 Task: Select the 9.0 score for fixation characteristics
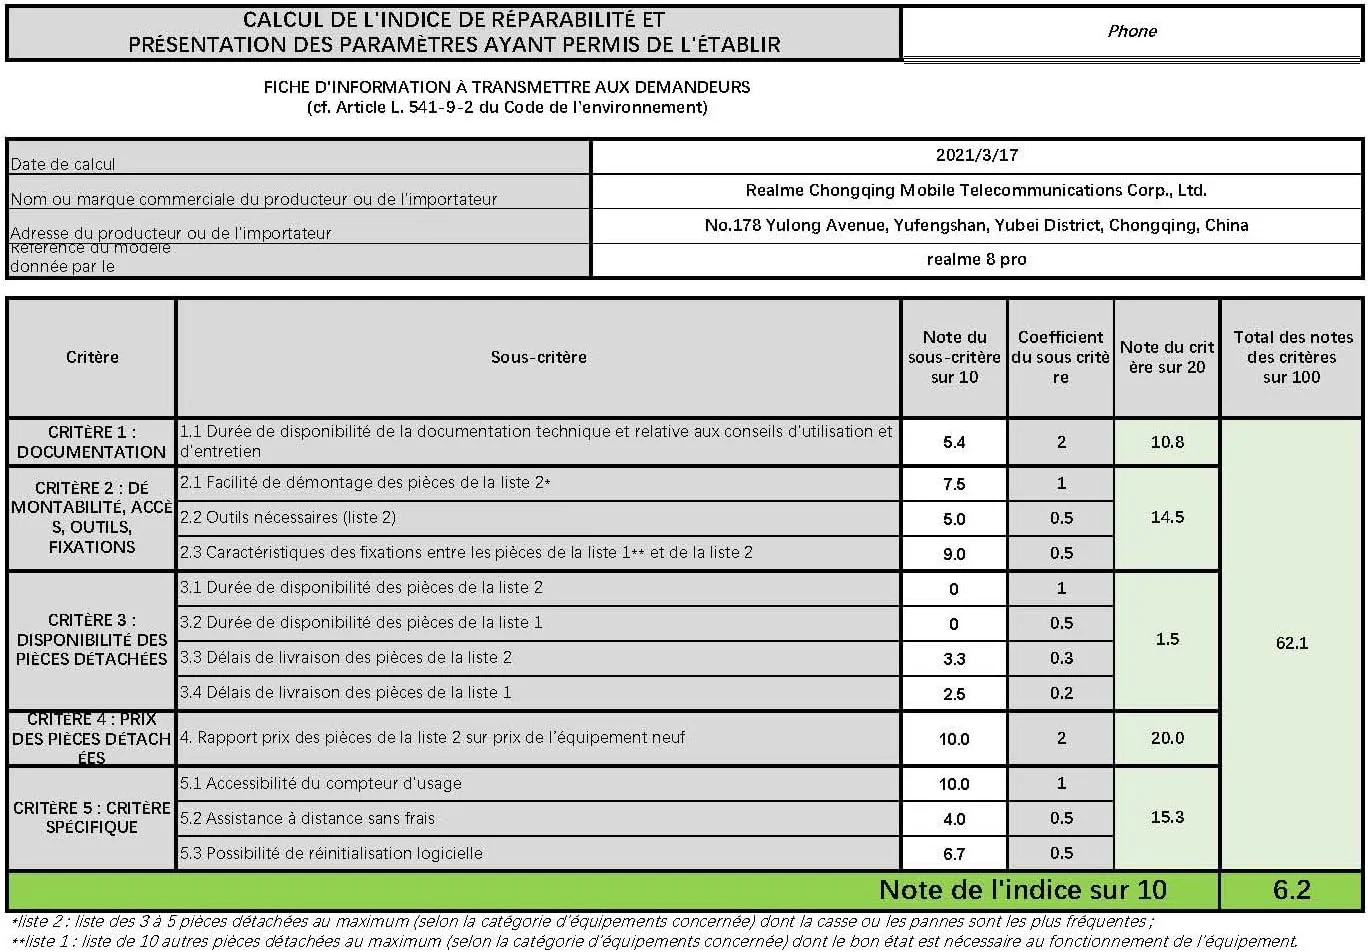tap(954, 553)
